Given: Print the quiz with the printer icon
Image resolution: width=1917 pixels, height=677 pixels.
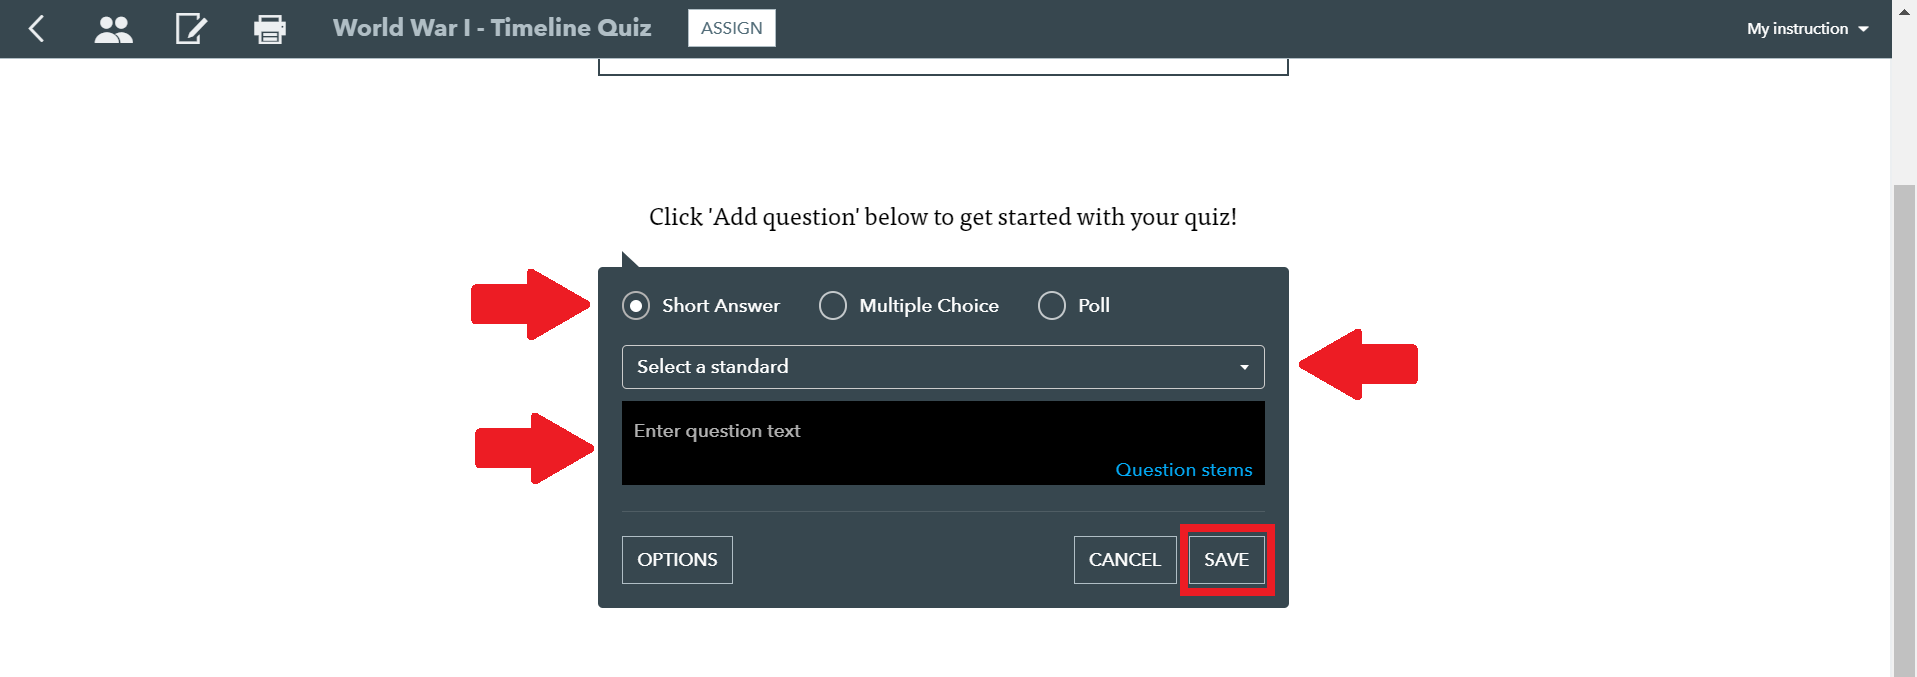Looking at the screenshot, I should [x=270, y=29].
